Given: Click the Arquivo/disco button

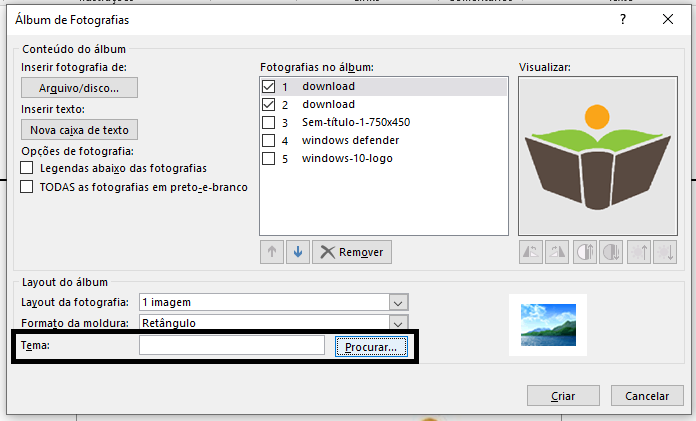Looking at the screenshot, I should (79, 88).
